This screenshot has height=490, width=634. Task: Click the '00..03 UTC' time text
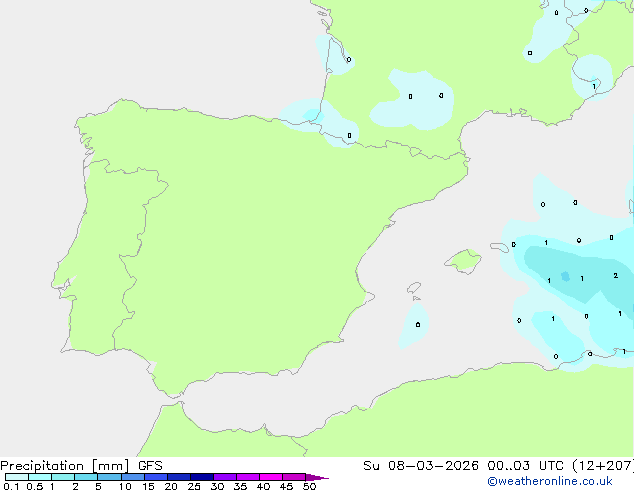(x=526, y=466)
